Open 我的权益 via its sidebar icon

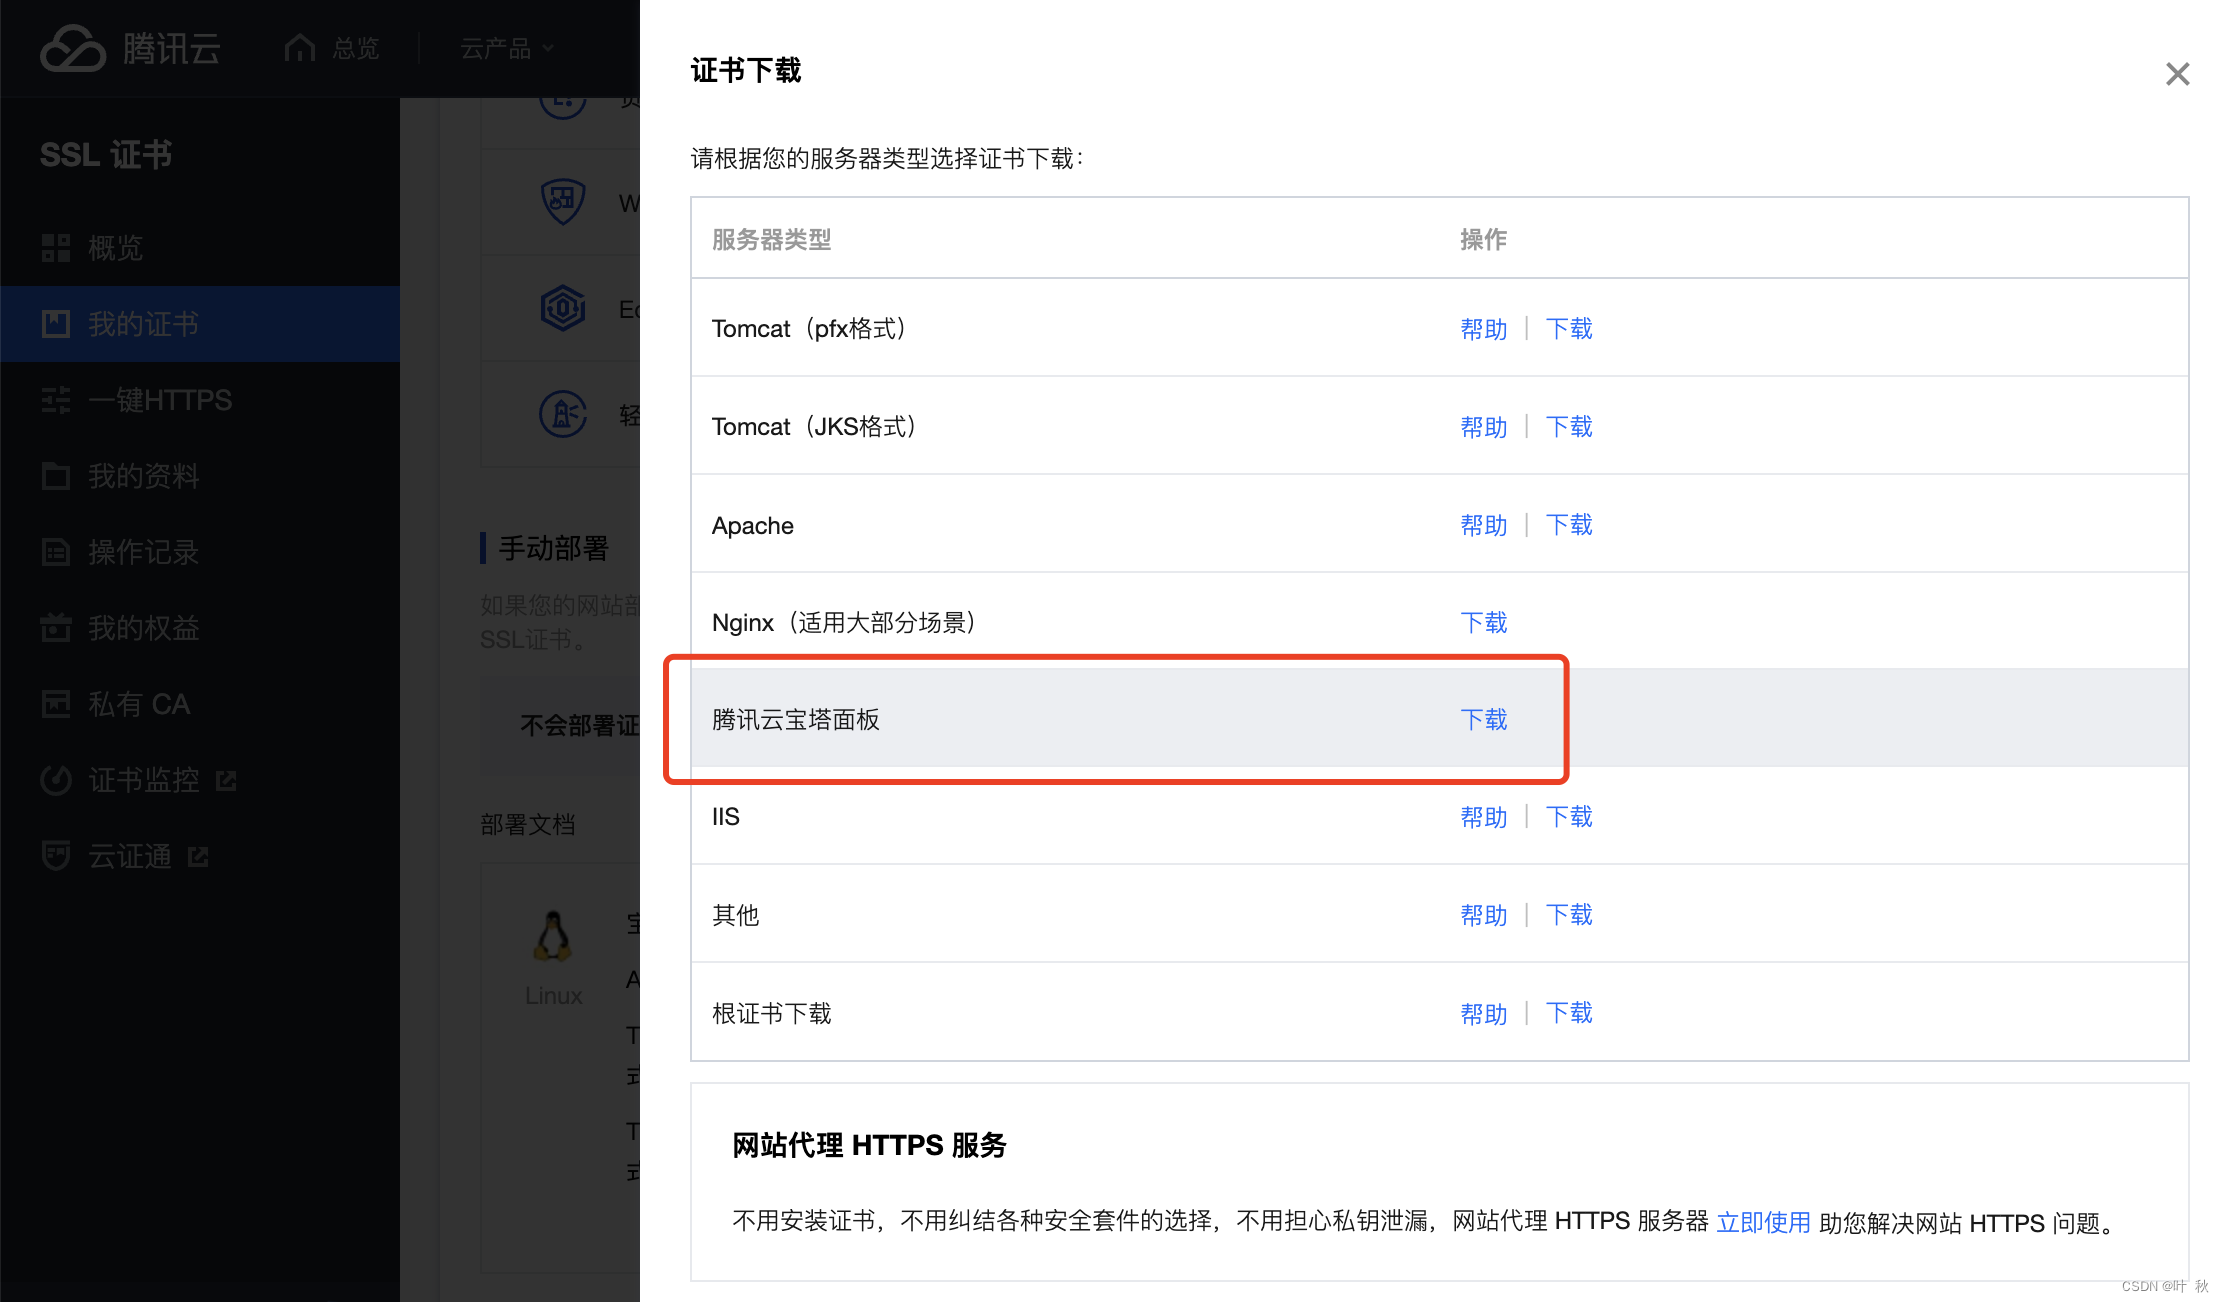coord(56,627)
